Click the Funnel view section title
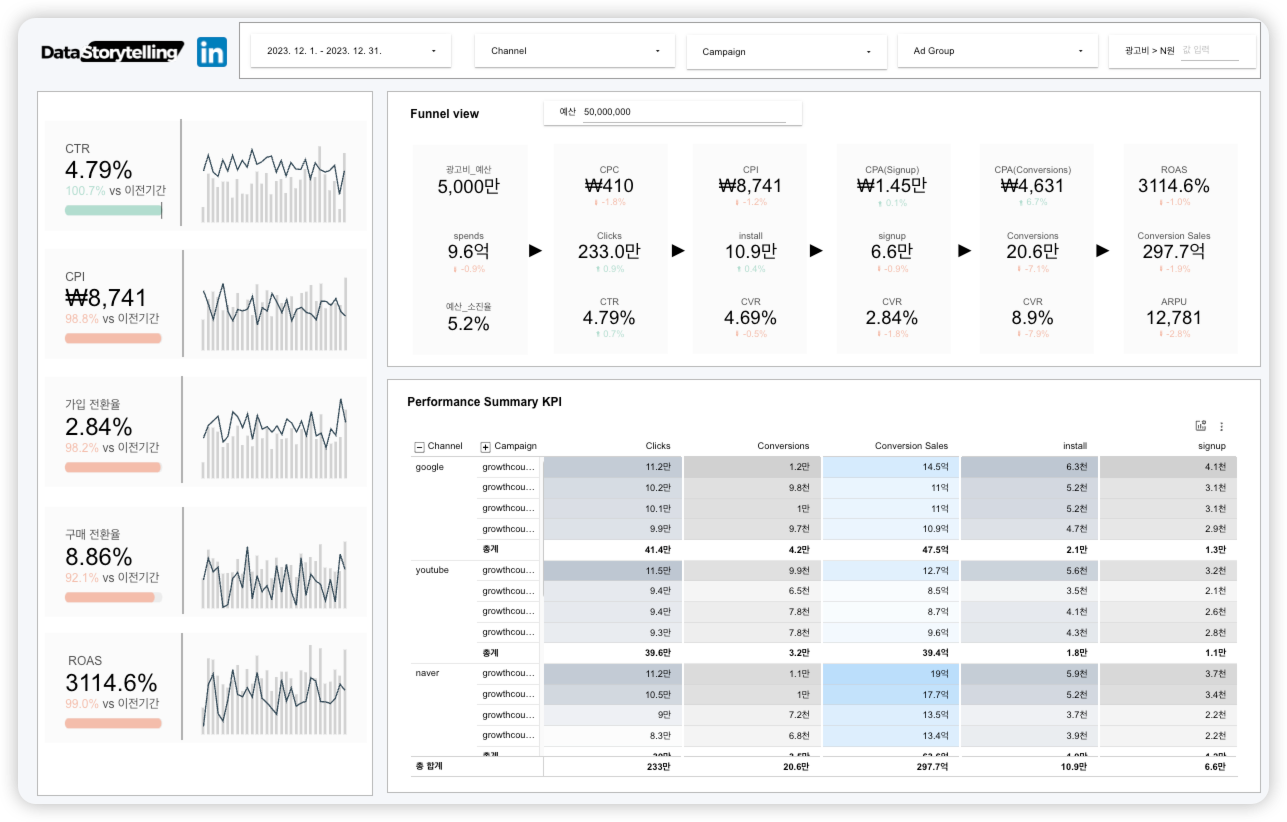1287x822 pixels. 444,114
